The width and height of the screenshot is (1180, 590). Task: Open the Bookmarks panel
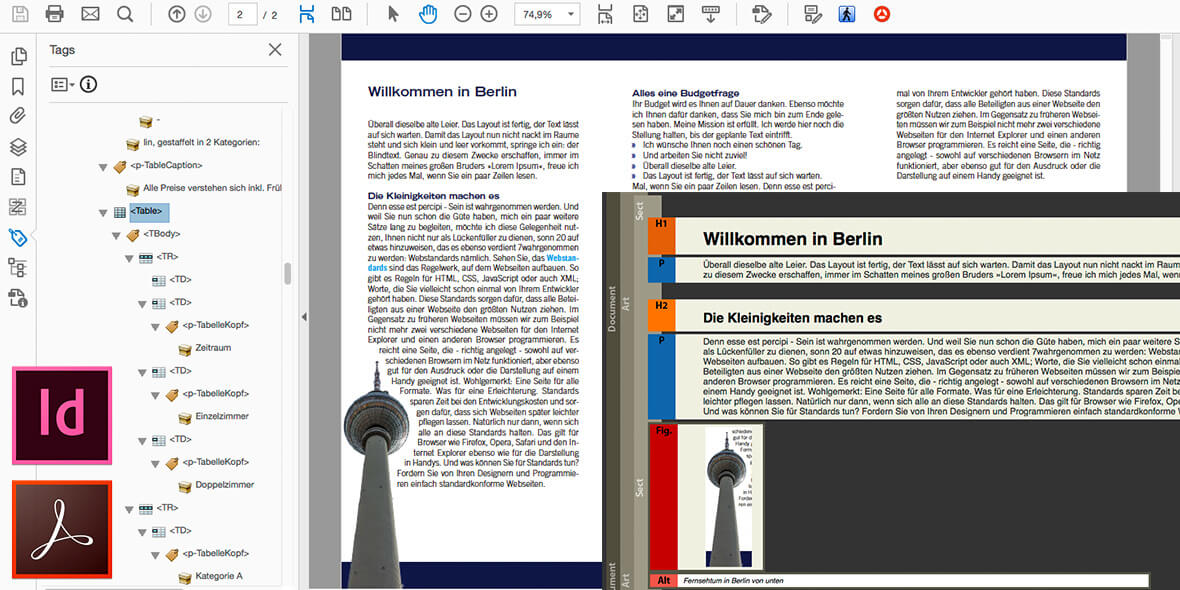20,87
